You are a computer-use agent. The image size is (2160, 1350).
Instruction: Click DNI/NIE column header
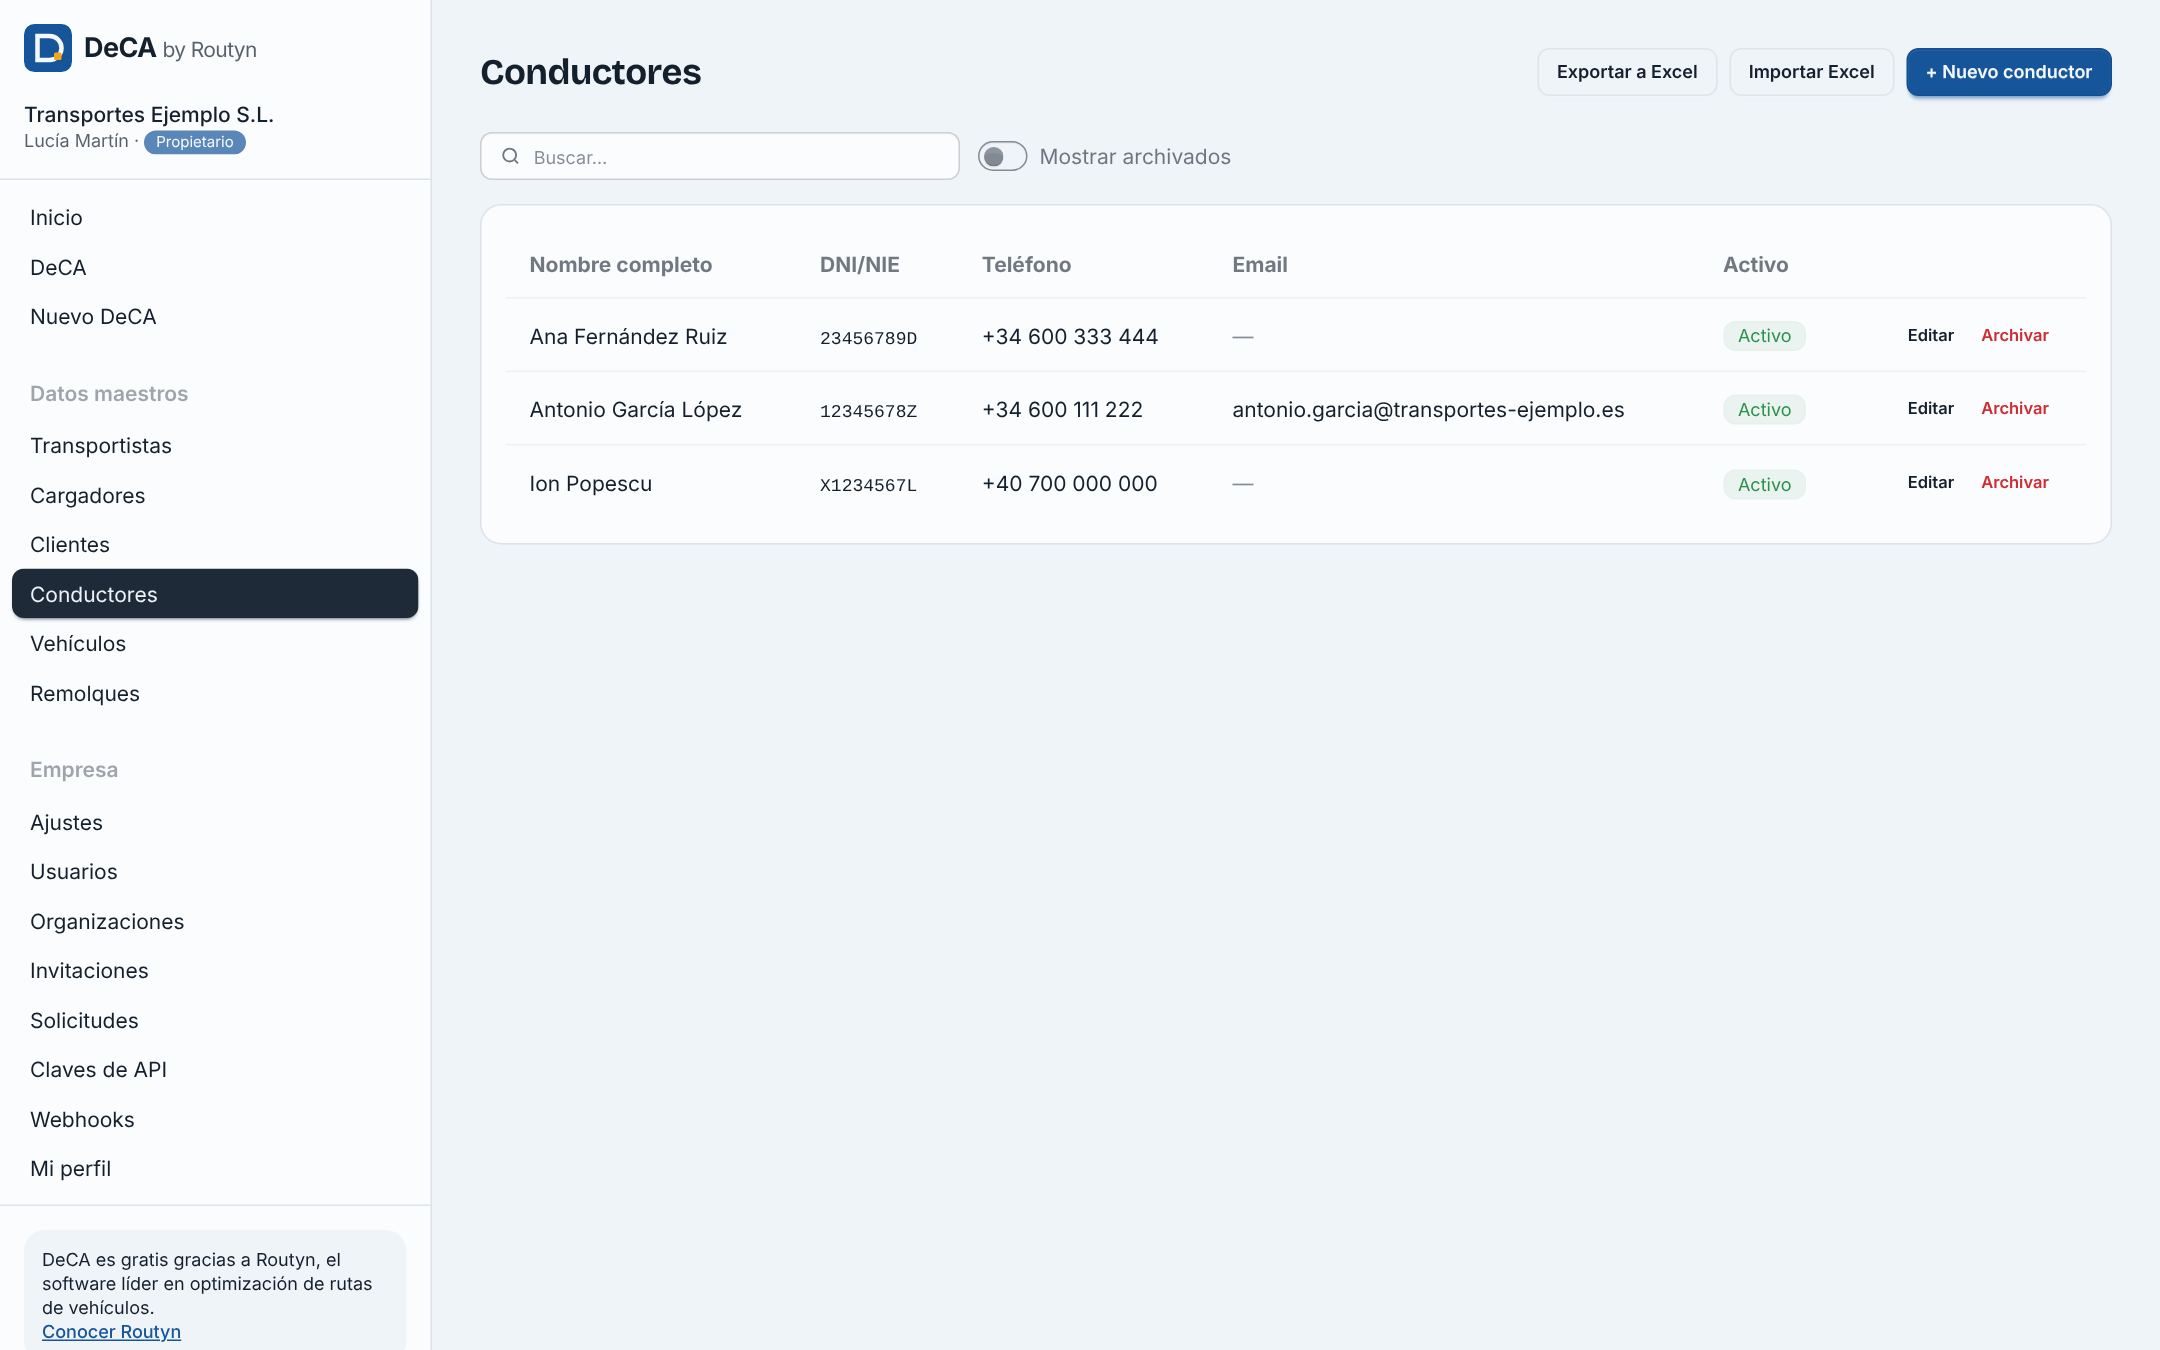tap(859, 265)
